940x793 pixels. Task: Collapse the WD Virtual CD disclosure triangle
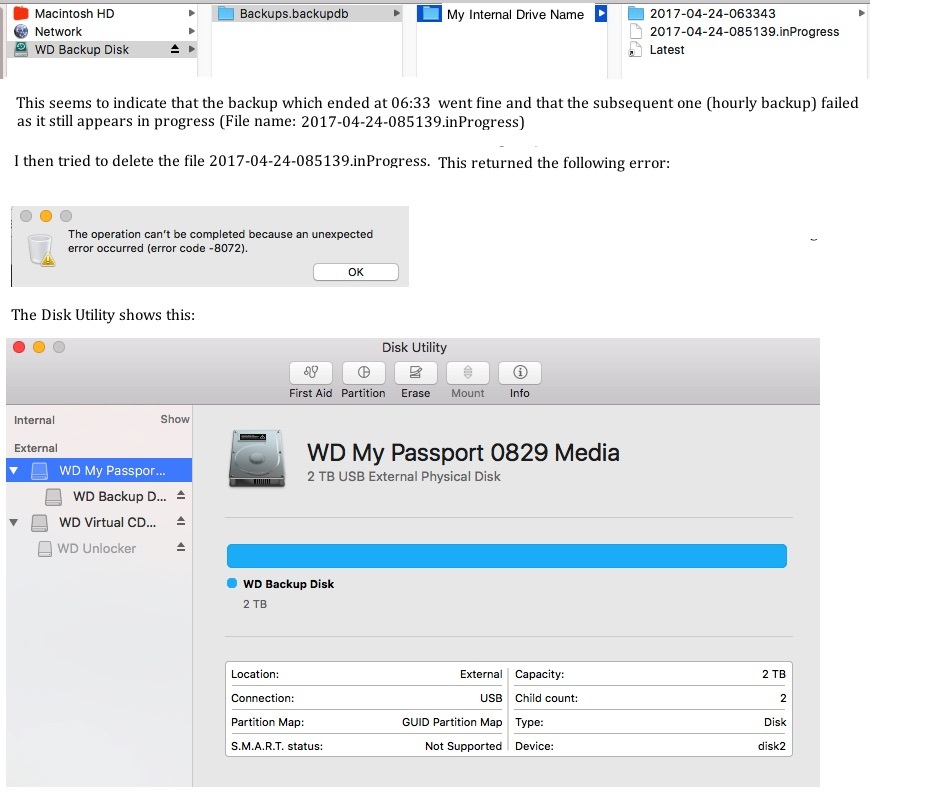point(14,522)
